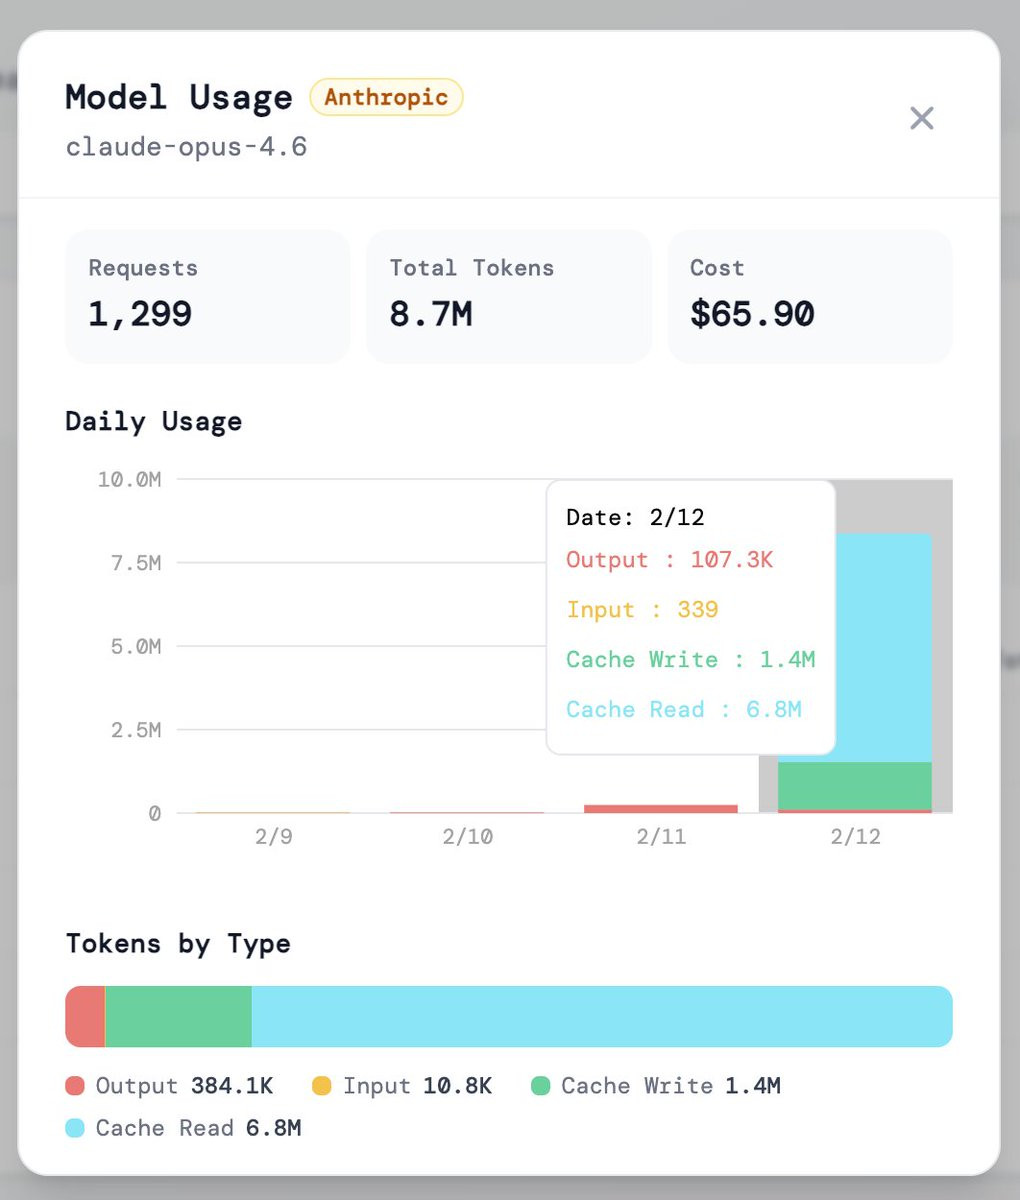Select the 2/10 date label on chart axis
1020x1200 pixels.
click(467, 836)
